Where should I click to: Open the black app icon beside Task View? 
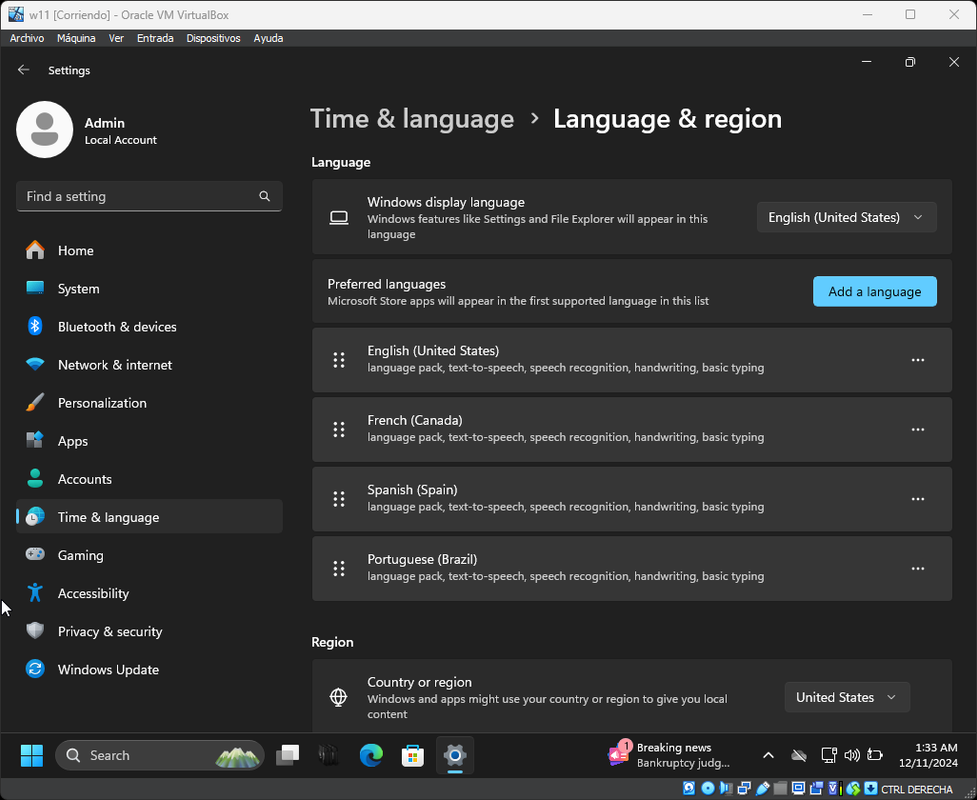(328, 755)
